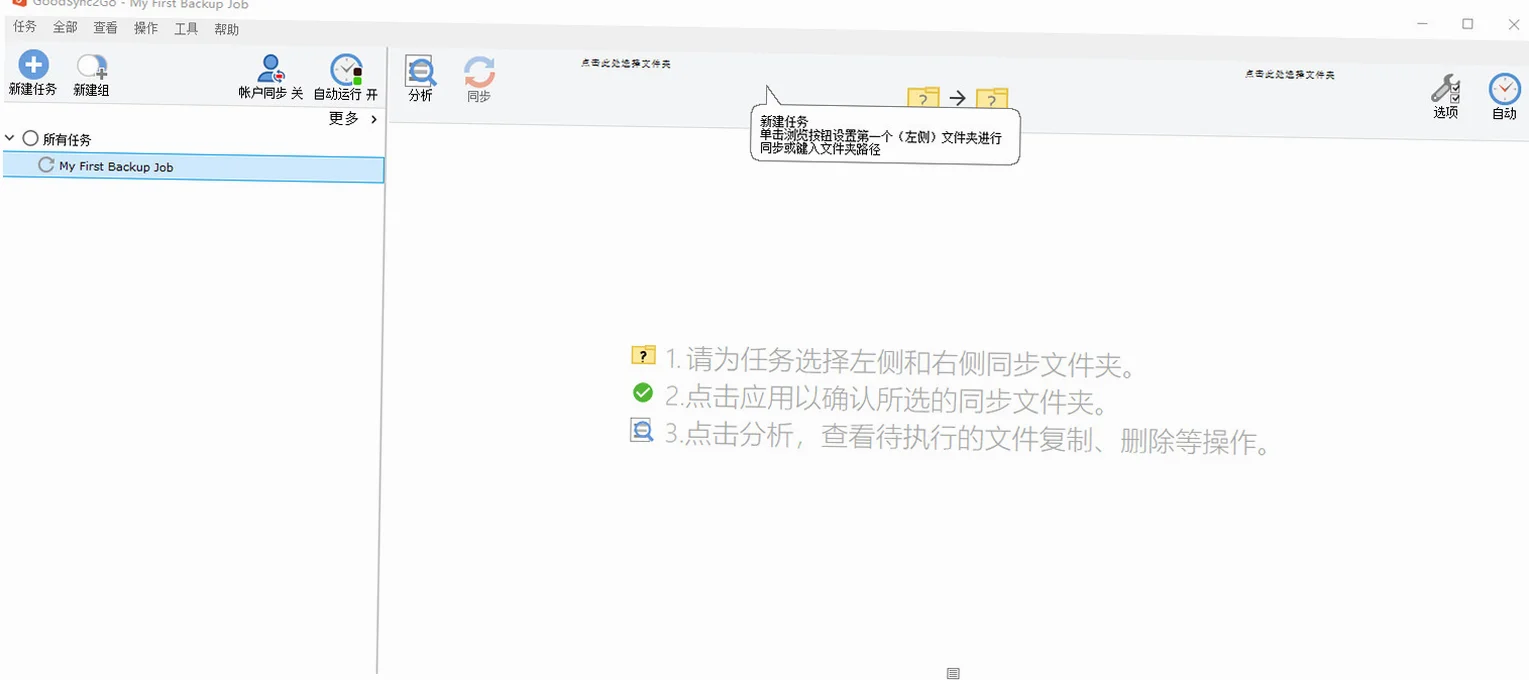This screenshot has height=680, width=1529.
Task: Click step 2 apply instruction text
Action: (886, 401)
